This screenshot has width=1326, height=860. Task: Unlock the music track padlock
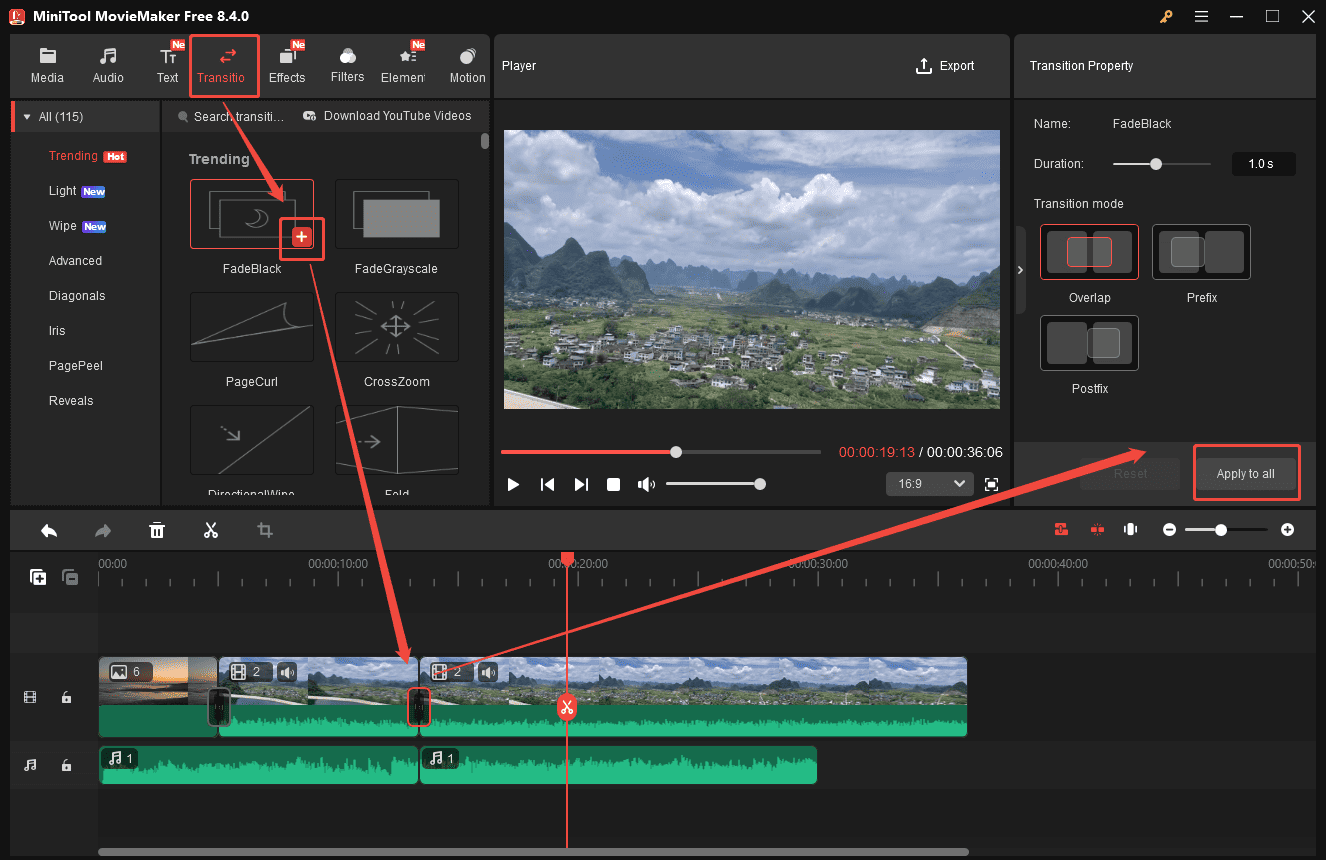[66, 765]
